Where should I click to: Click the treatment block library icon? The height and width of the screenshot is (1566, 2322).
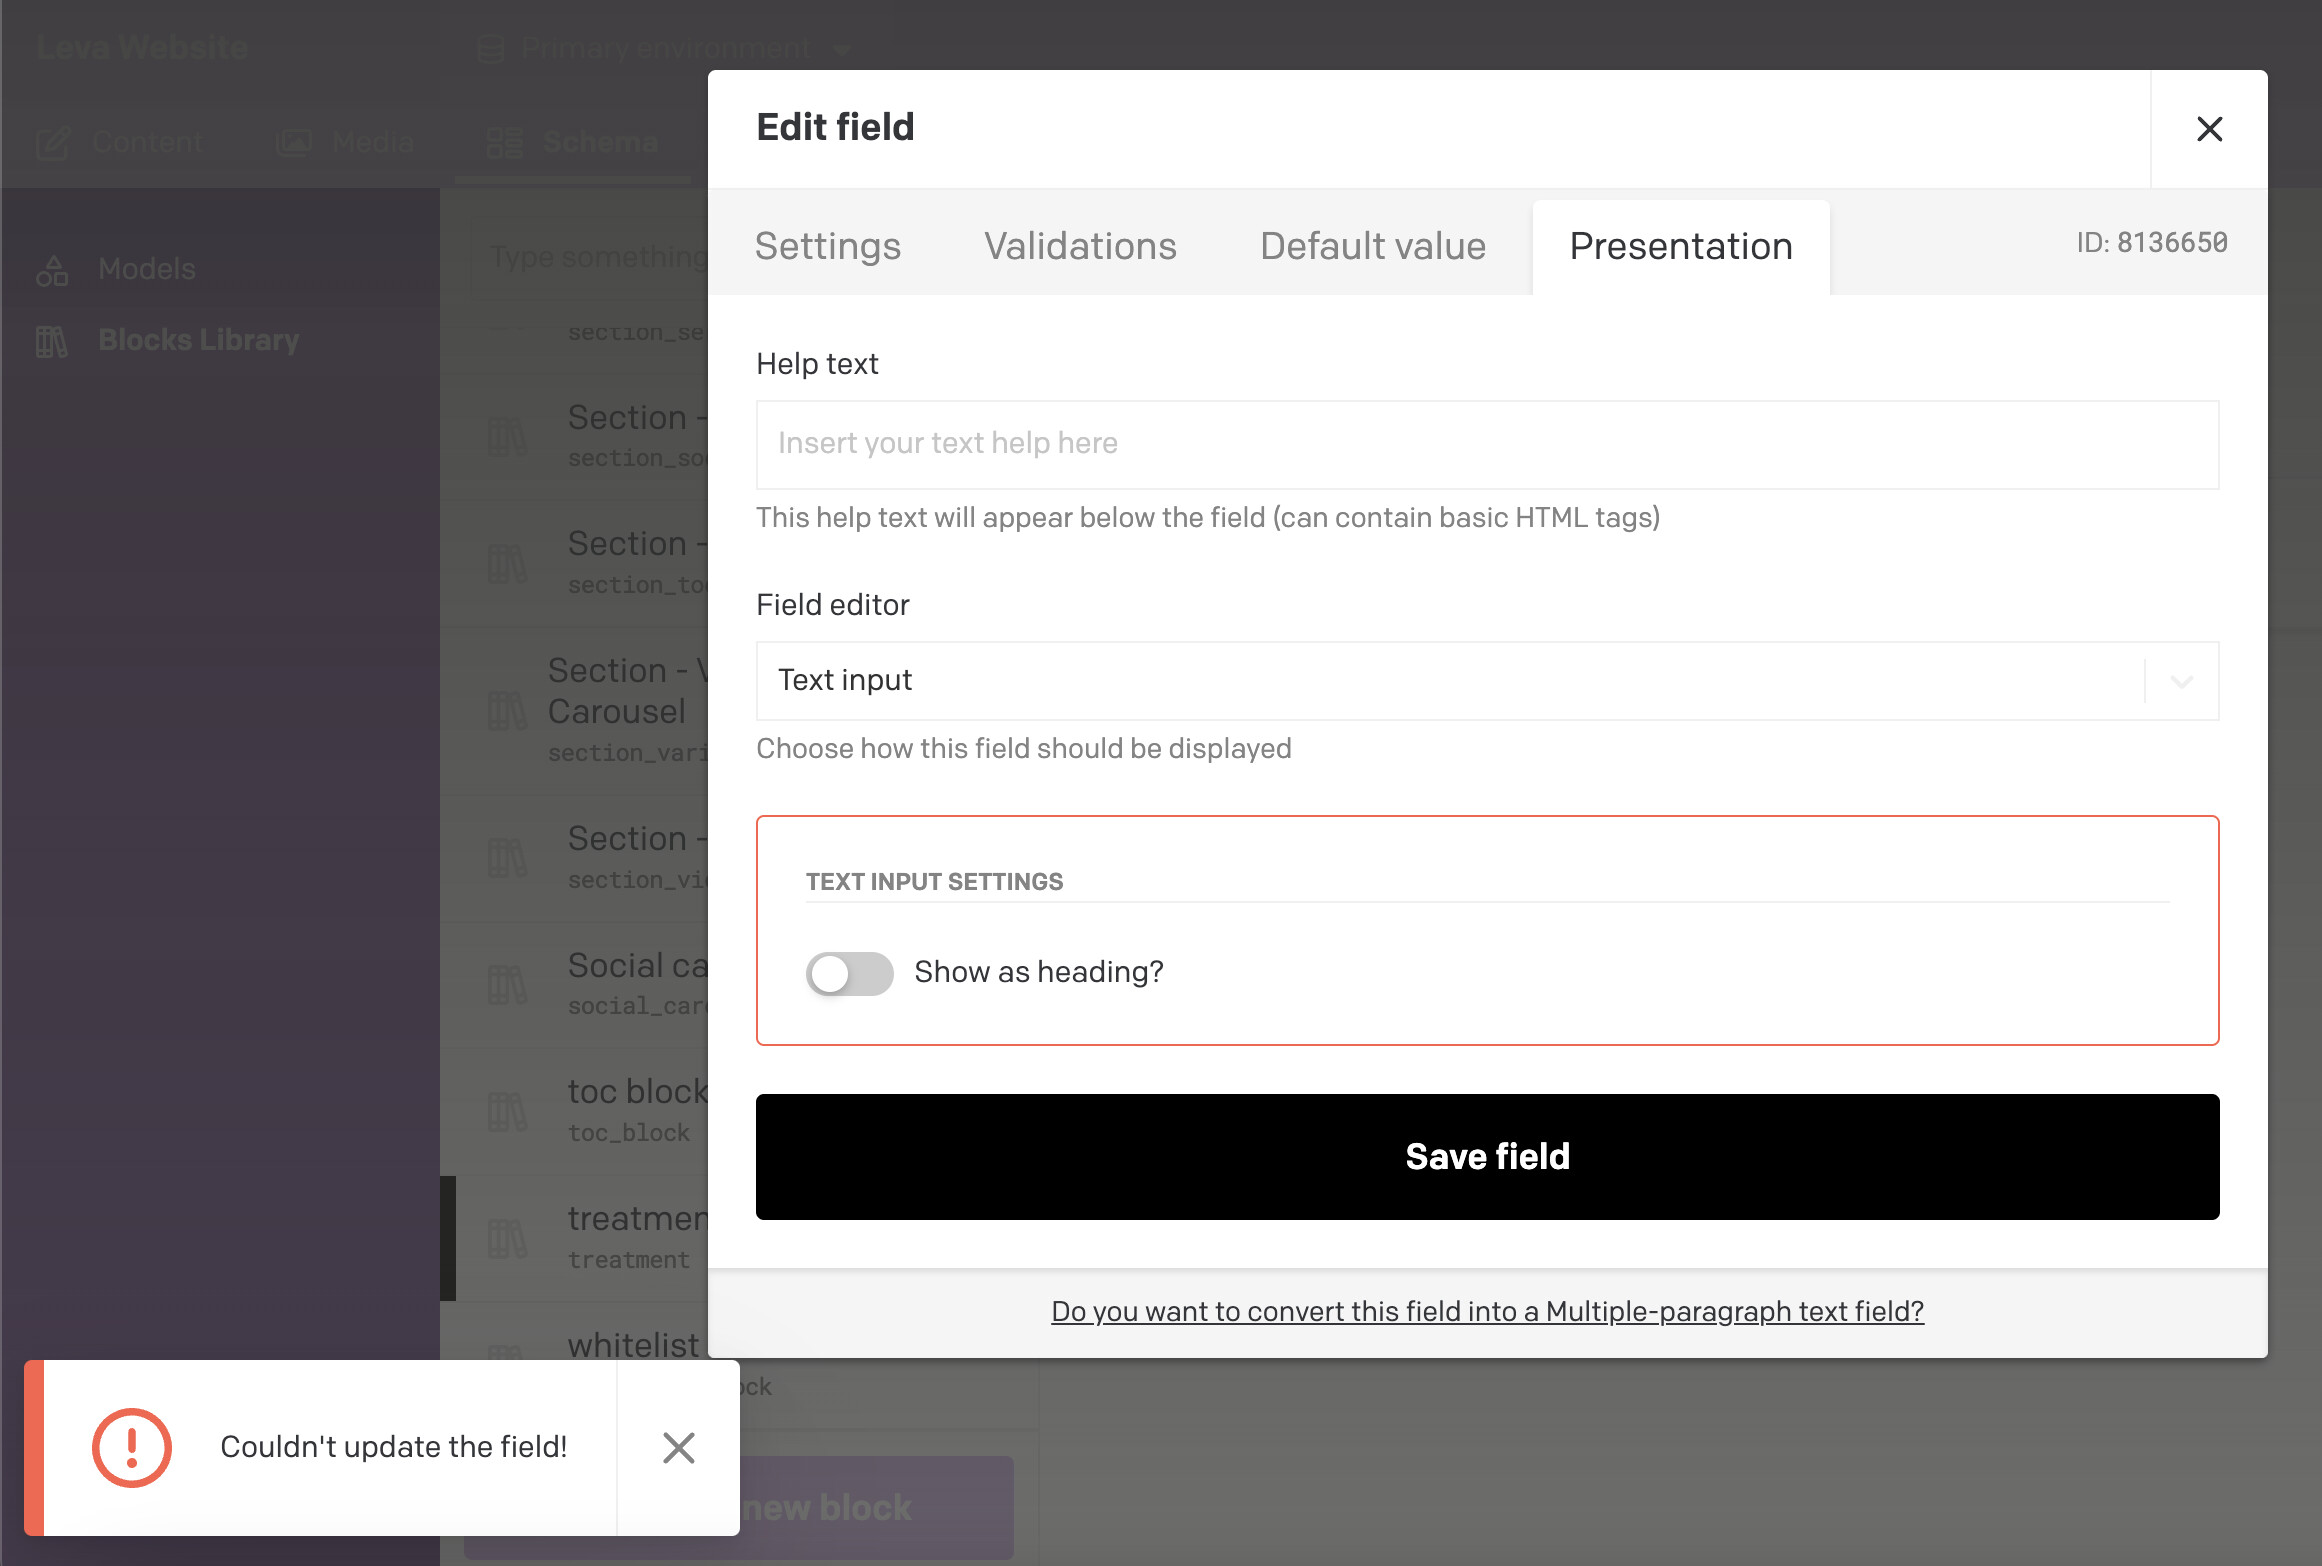[x=507, y=1238]
